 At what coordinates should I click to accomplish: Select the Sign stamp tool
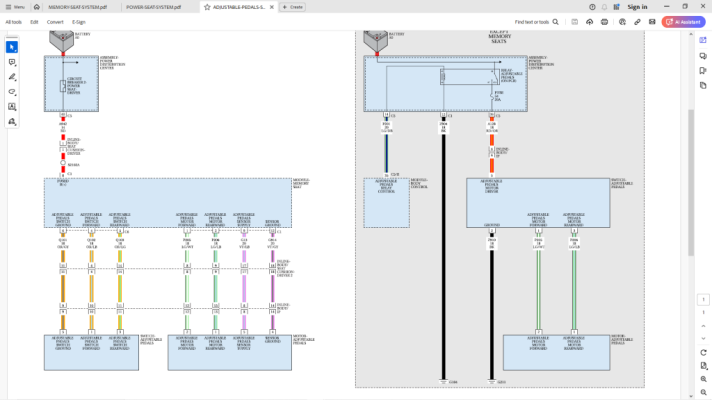[12, 122]
